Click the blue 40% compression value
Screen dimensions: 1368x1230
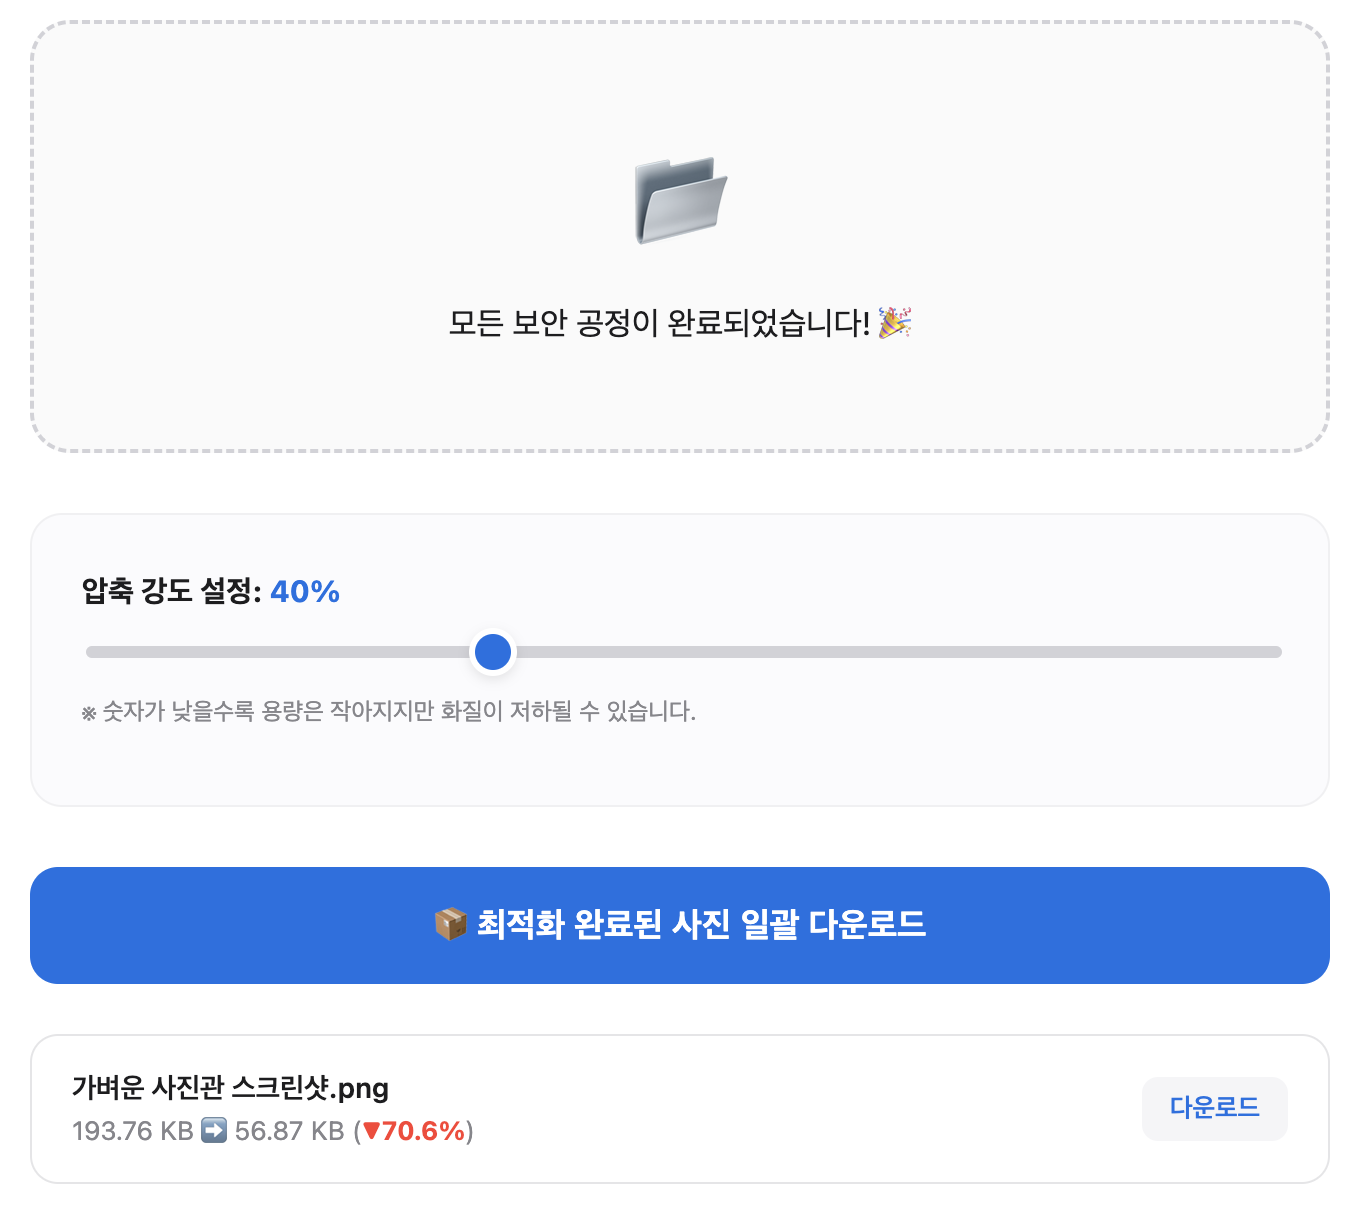click(306, 591)
